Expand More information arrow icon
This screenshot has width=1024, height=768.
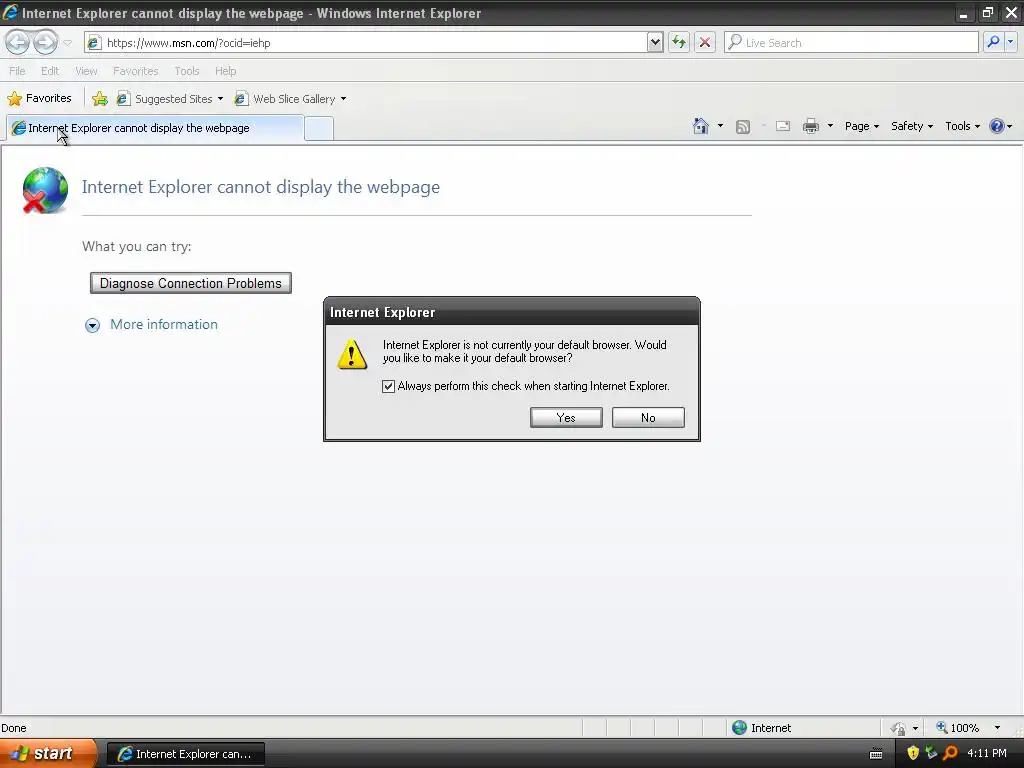pos(93,325)
